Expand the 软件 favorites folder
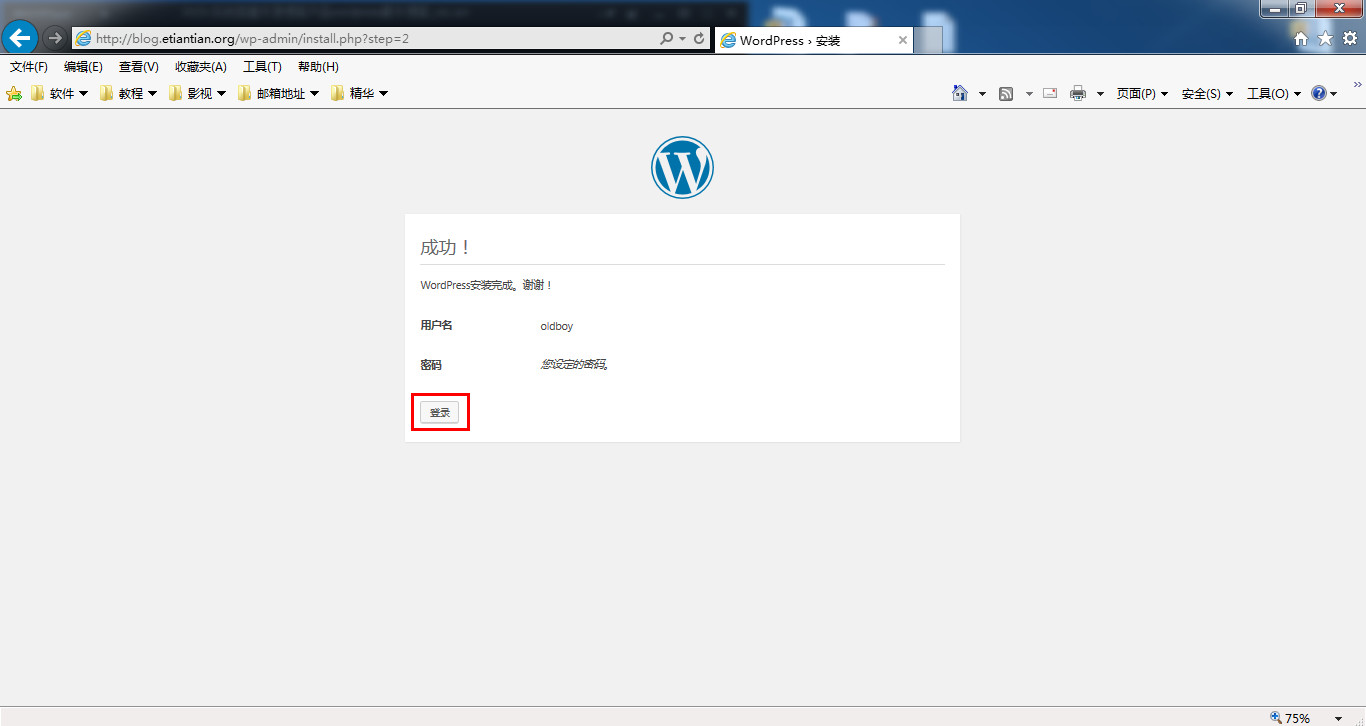 [59, 93]
